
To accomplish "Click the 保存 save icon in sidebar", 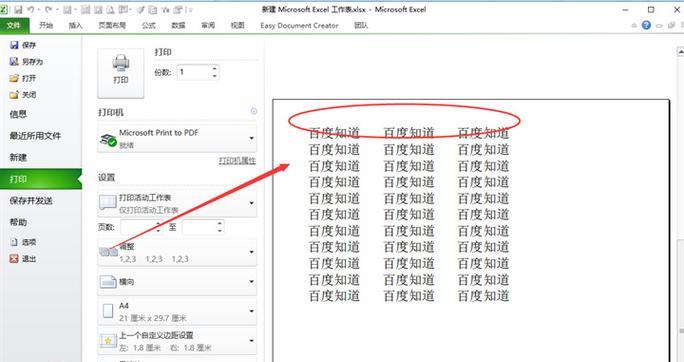I will (x=14, y=45).
